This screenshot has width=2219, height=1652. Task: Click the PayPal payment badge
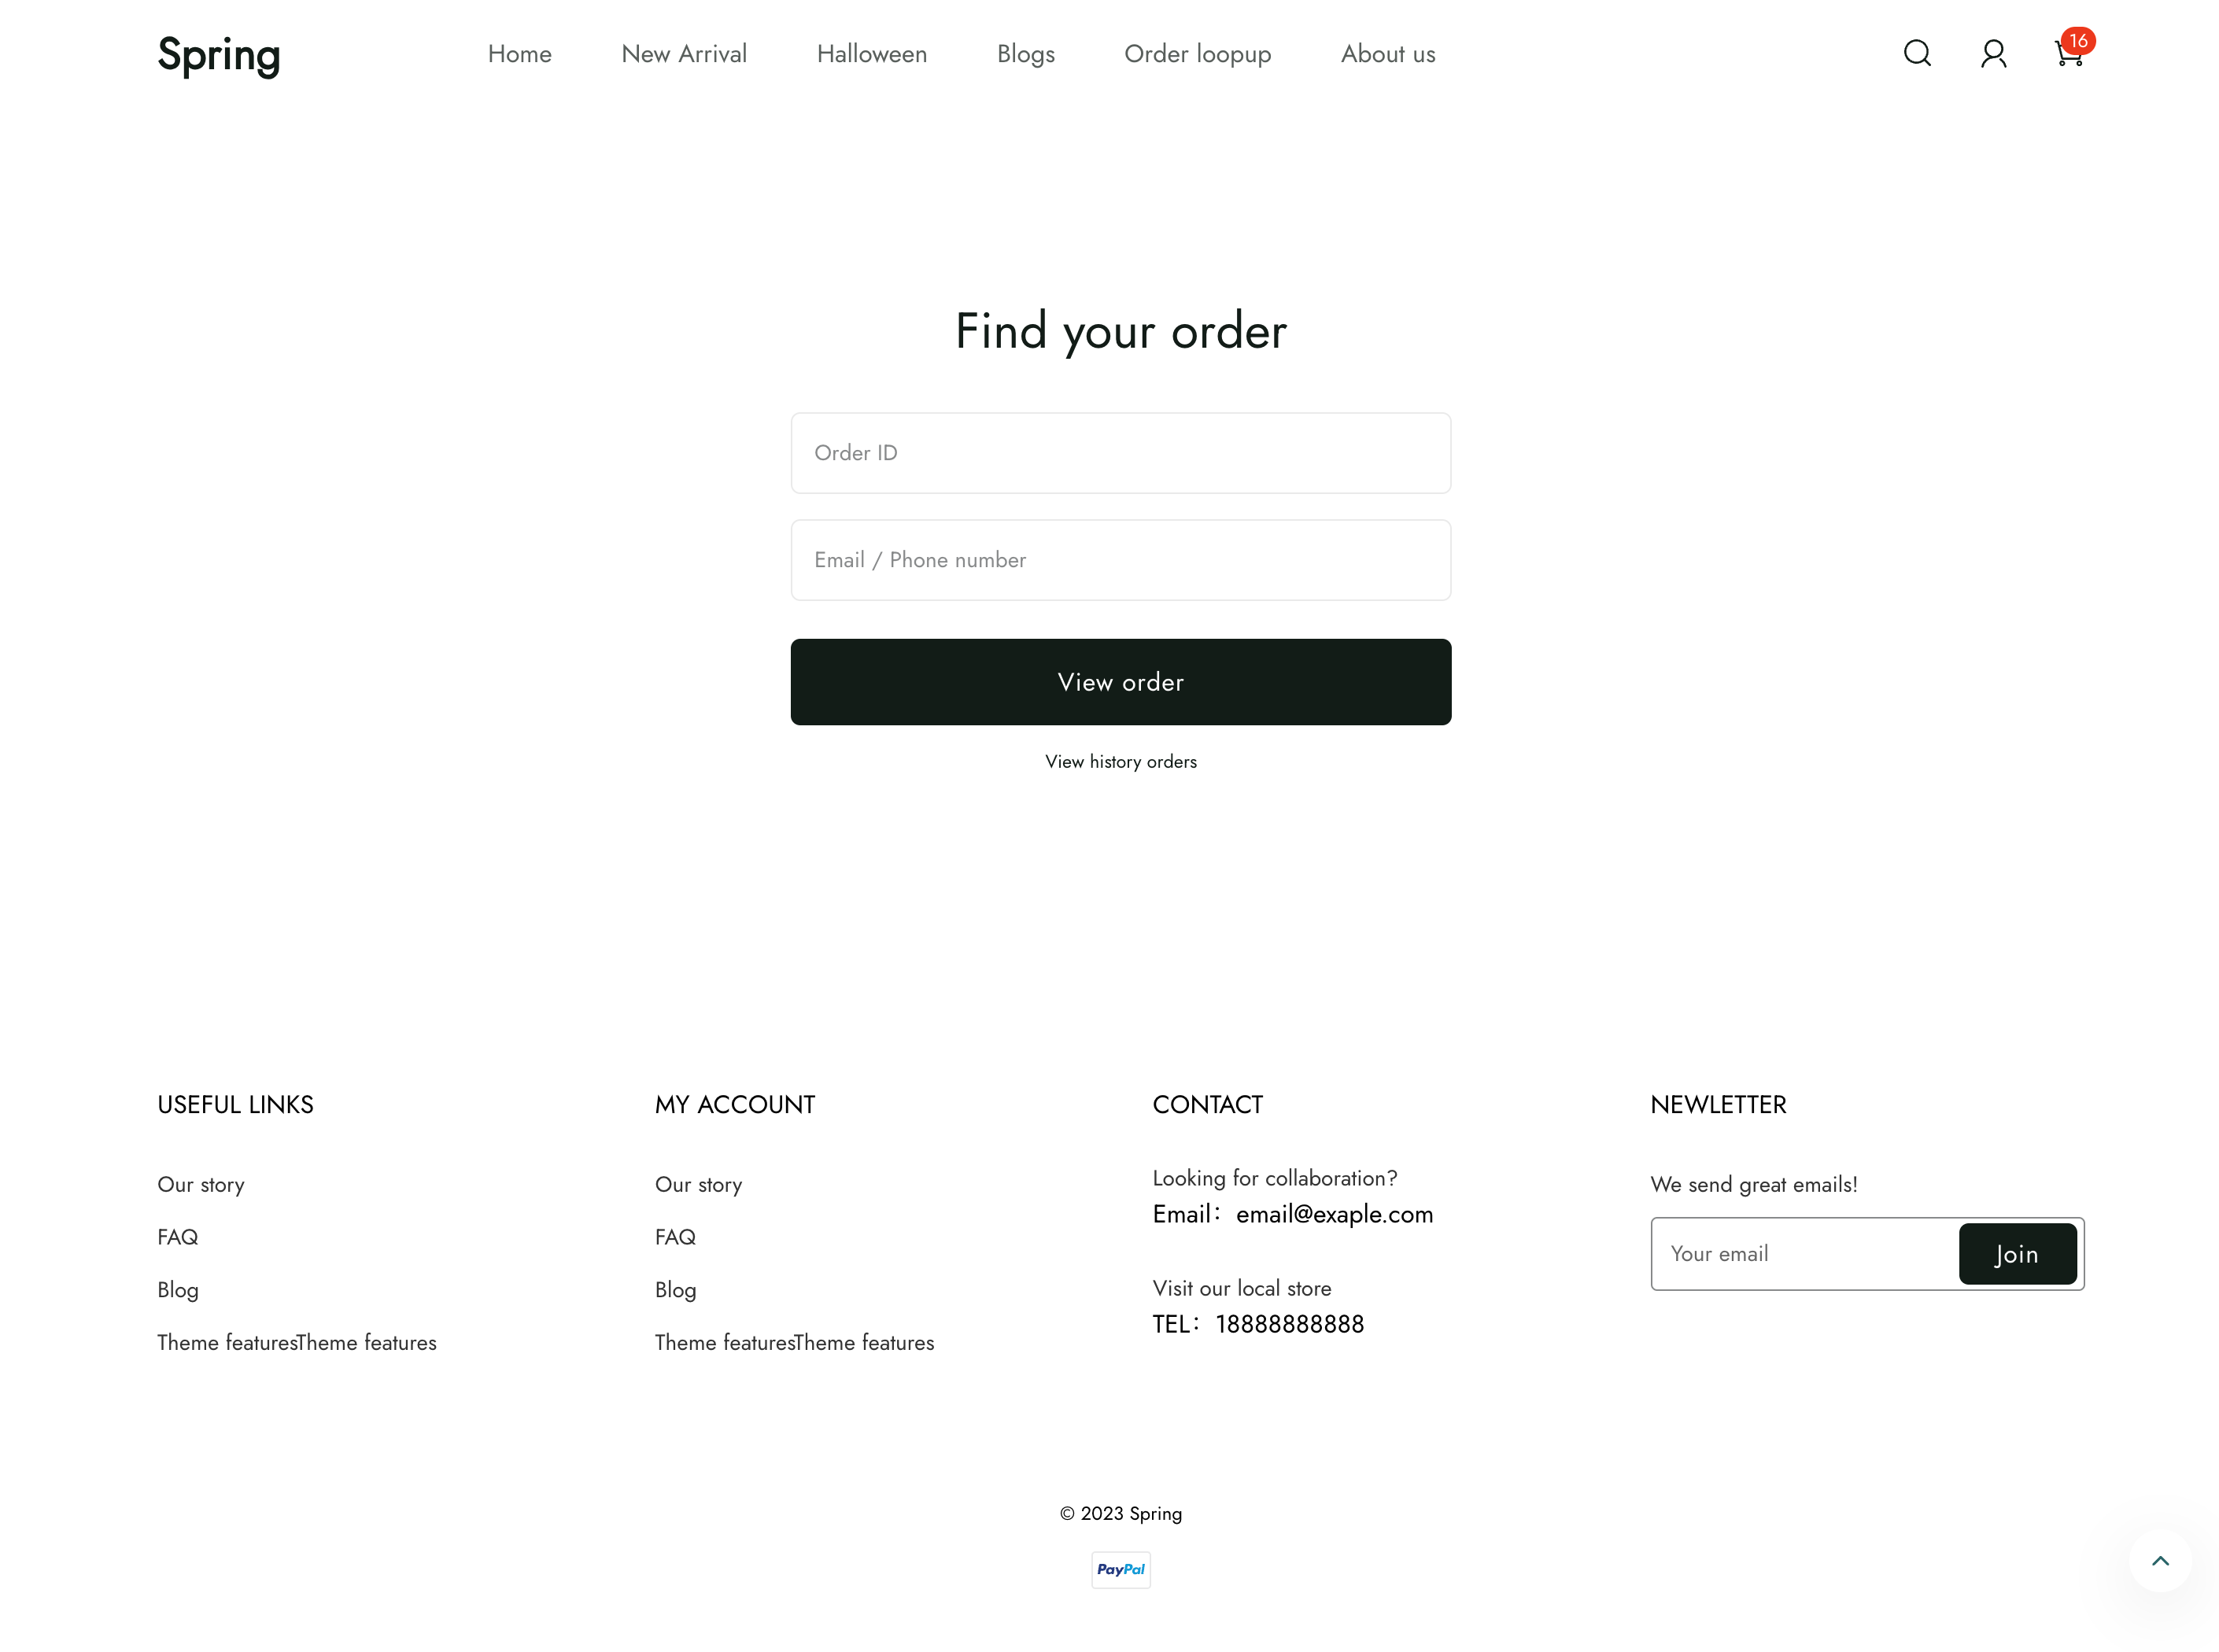tap(1120, 1569)
